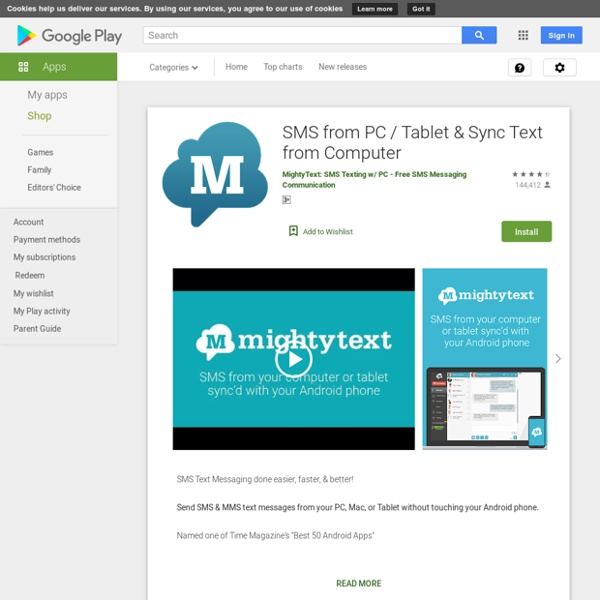600x600 pixels.
Task: Open Family category
Action: (39, 170)
